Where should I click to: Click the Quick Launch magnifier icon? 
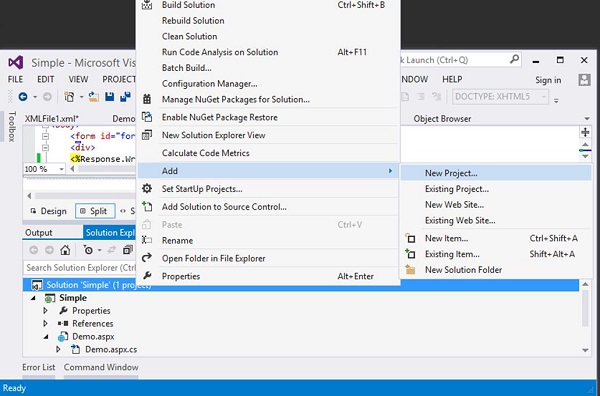click(515, 59)
